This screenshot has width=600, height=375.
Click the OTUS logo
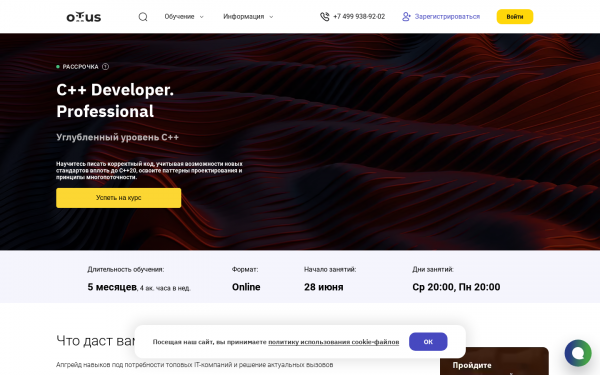click(x=84, y=17)
